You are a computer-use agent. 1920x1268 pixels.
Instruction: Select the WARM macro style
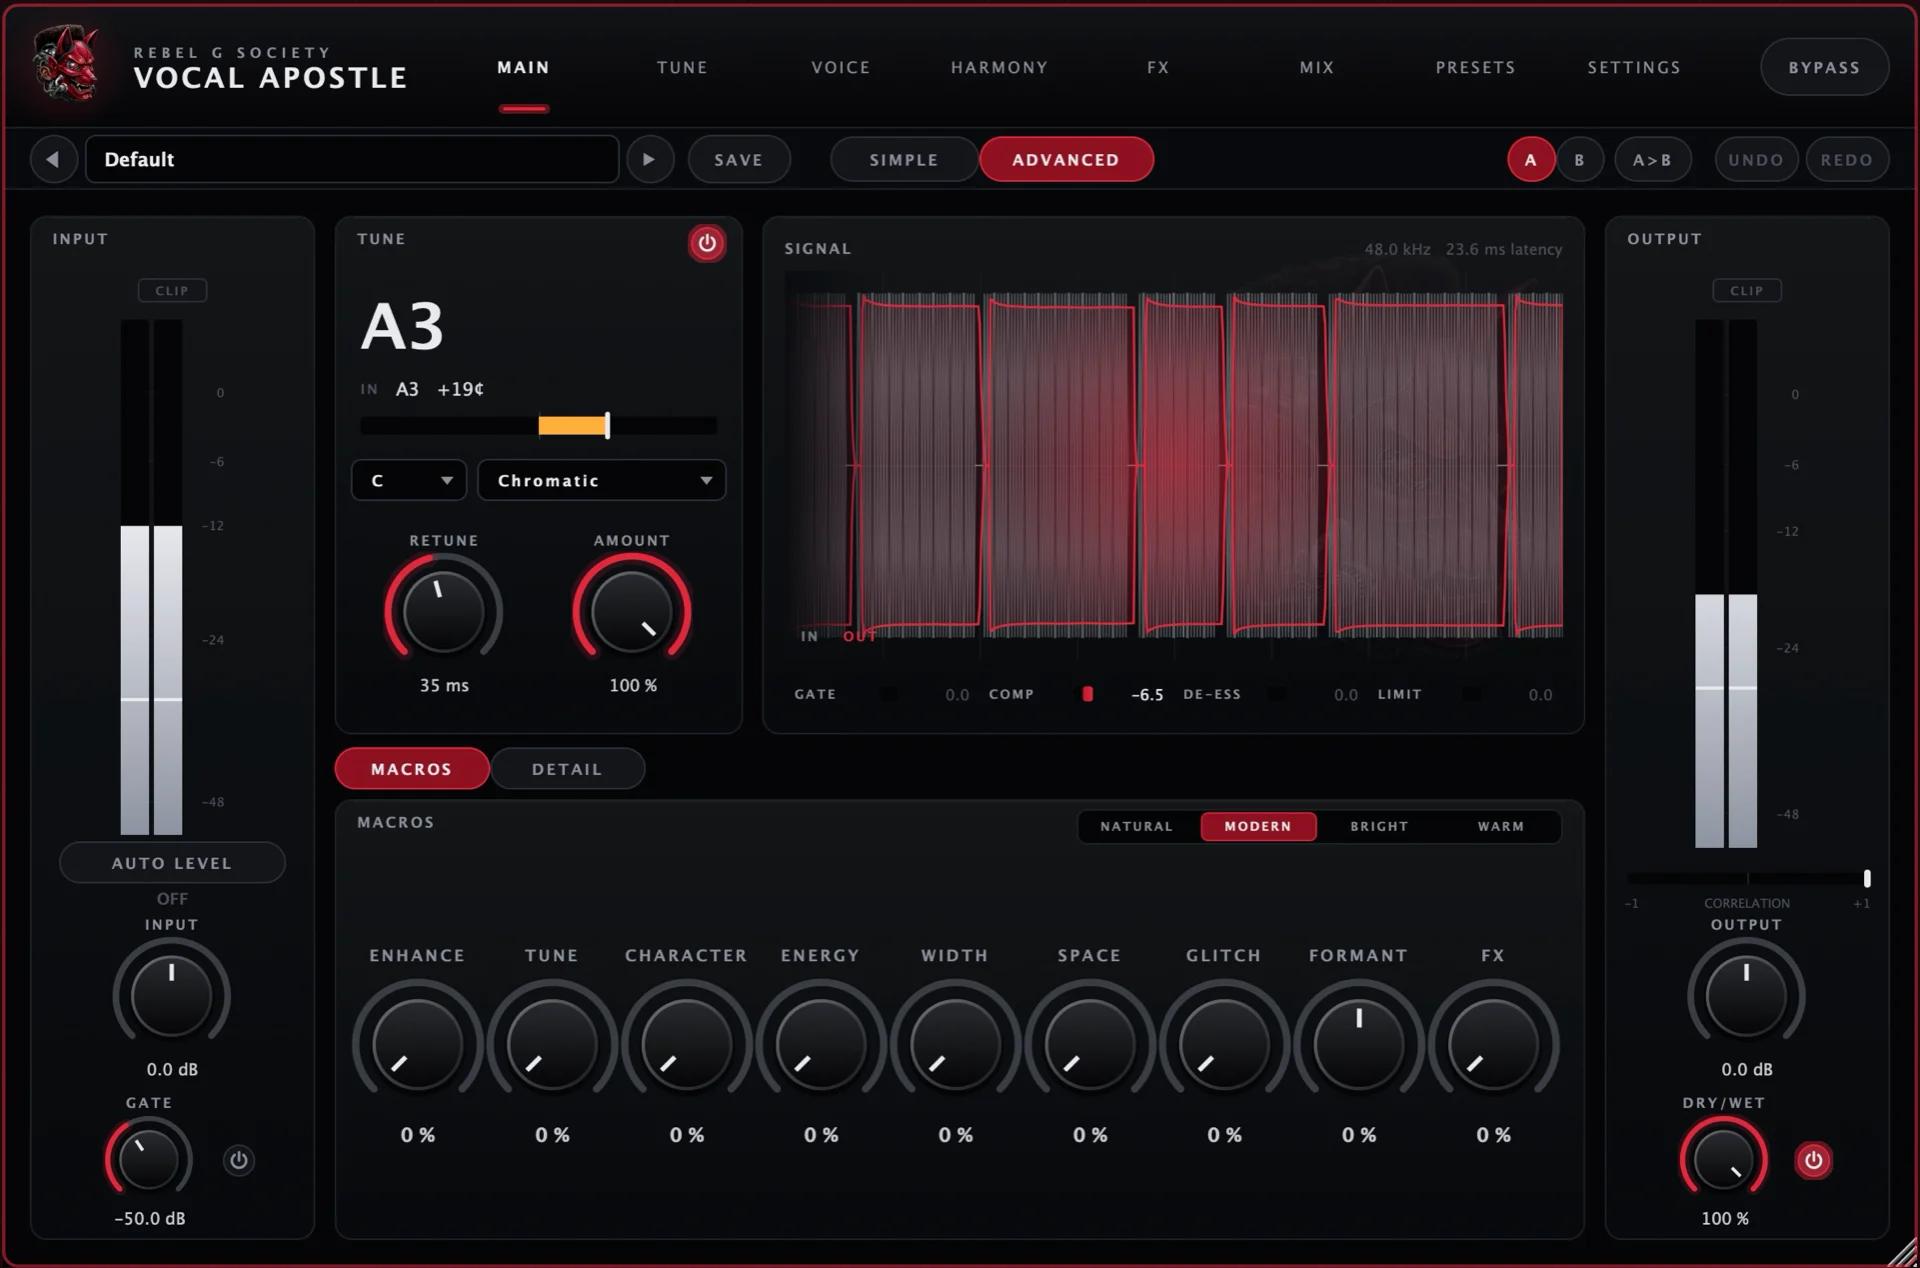click(x=1501, y=826)
